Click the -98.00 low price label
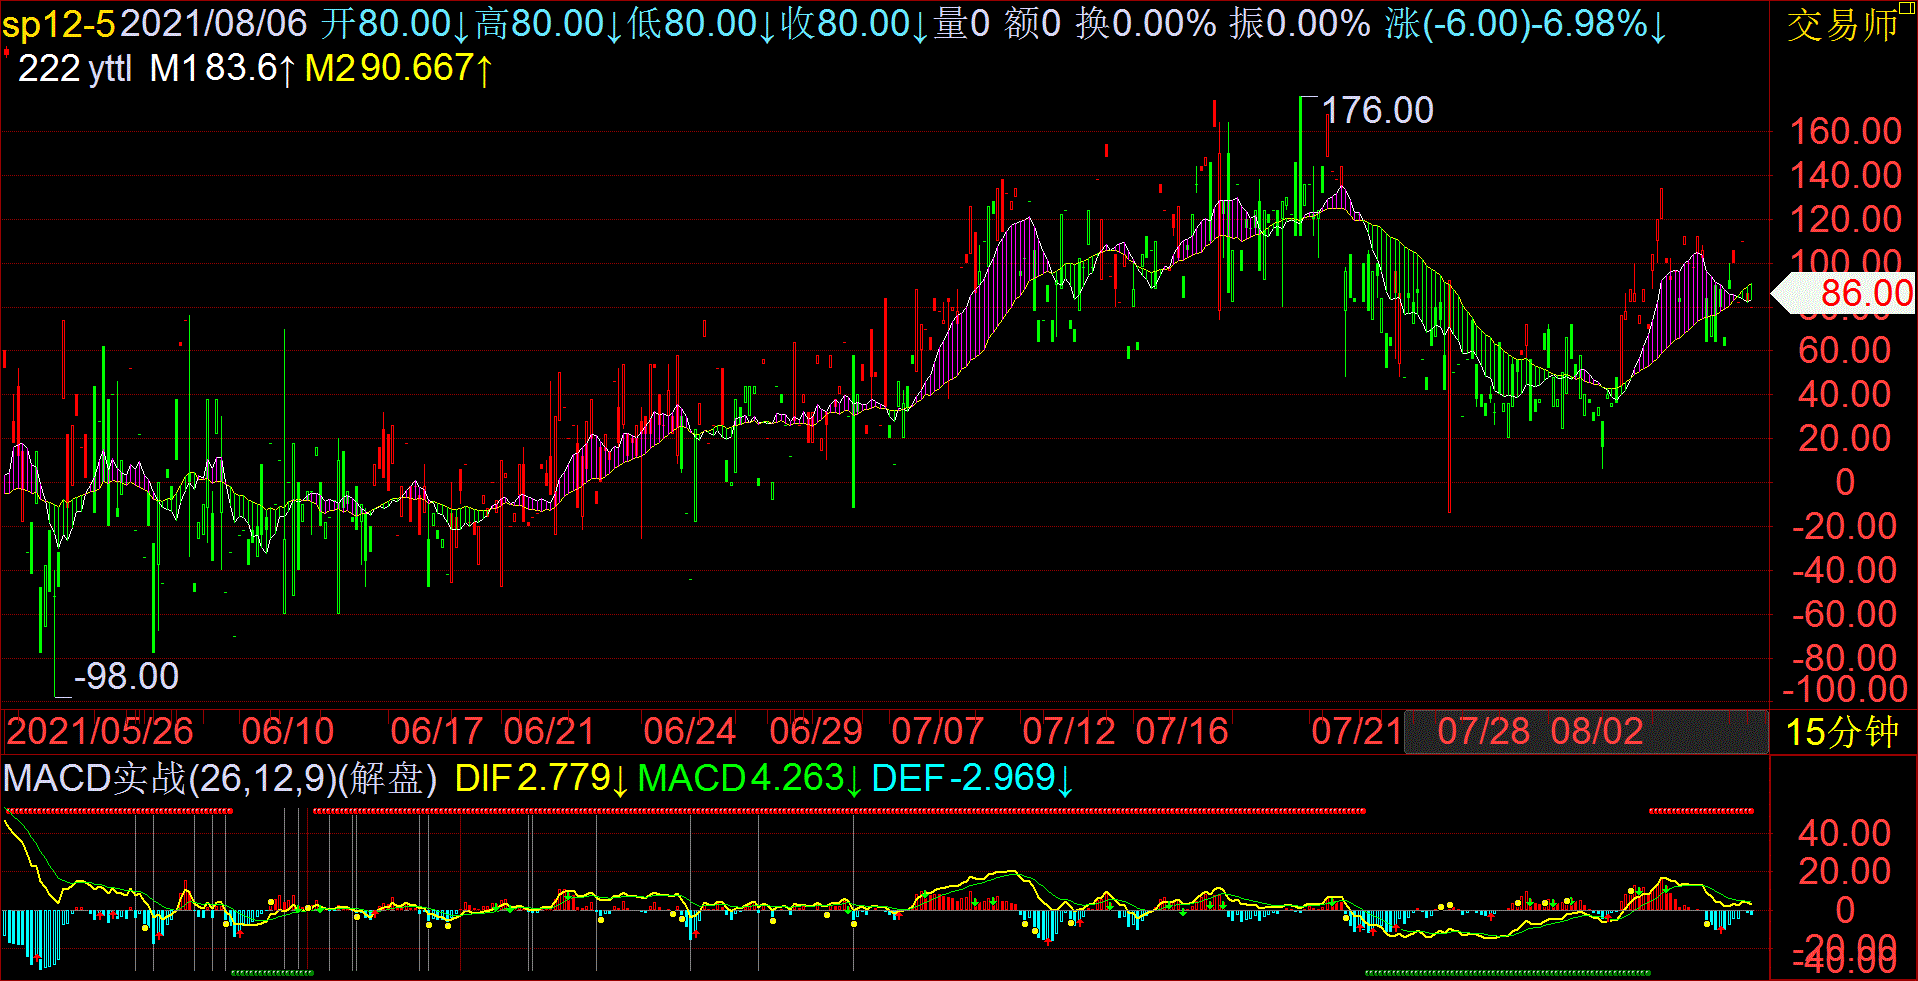This screenshot has height=981, width=1918. point(126,677)
